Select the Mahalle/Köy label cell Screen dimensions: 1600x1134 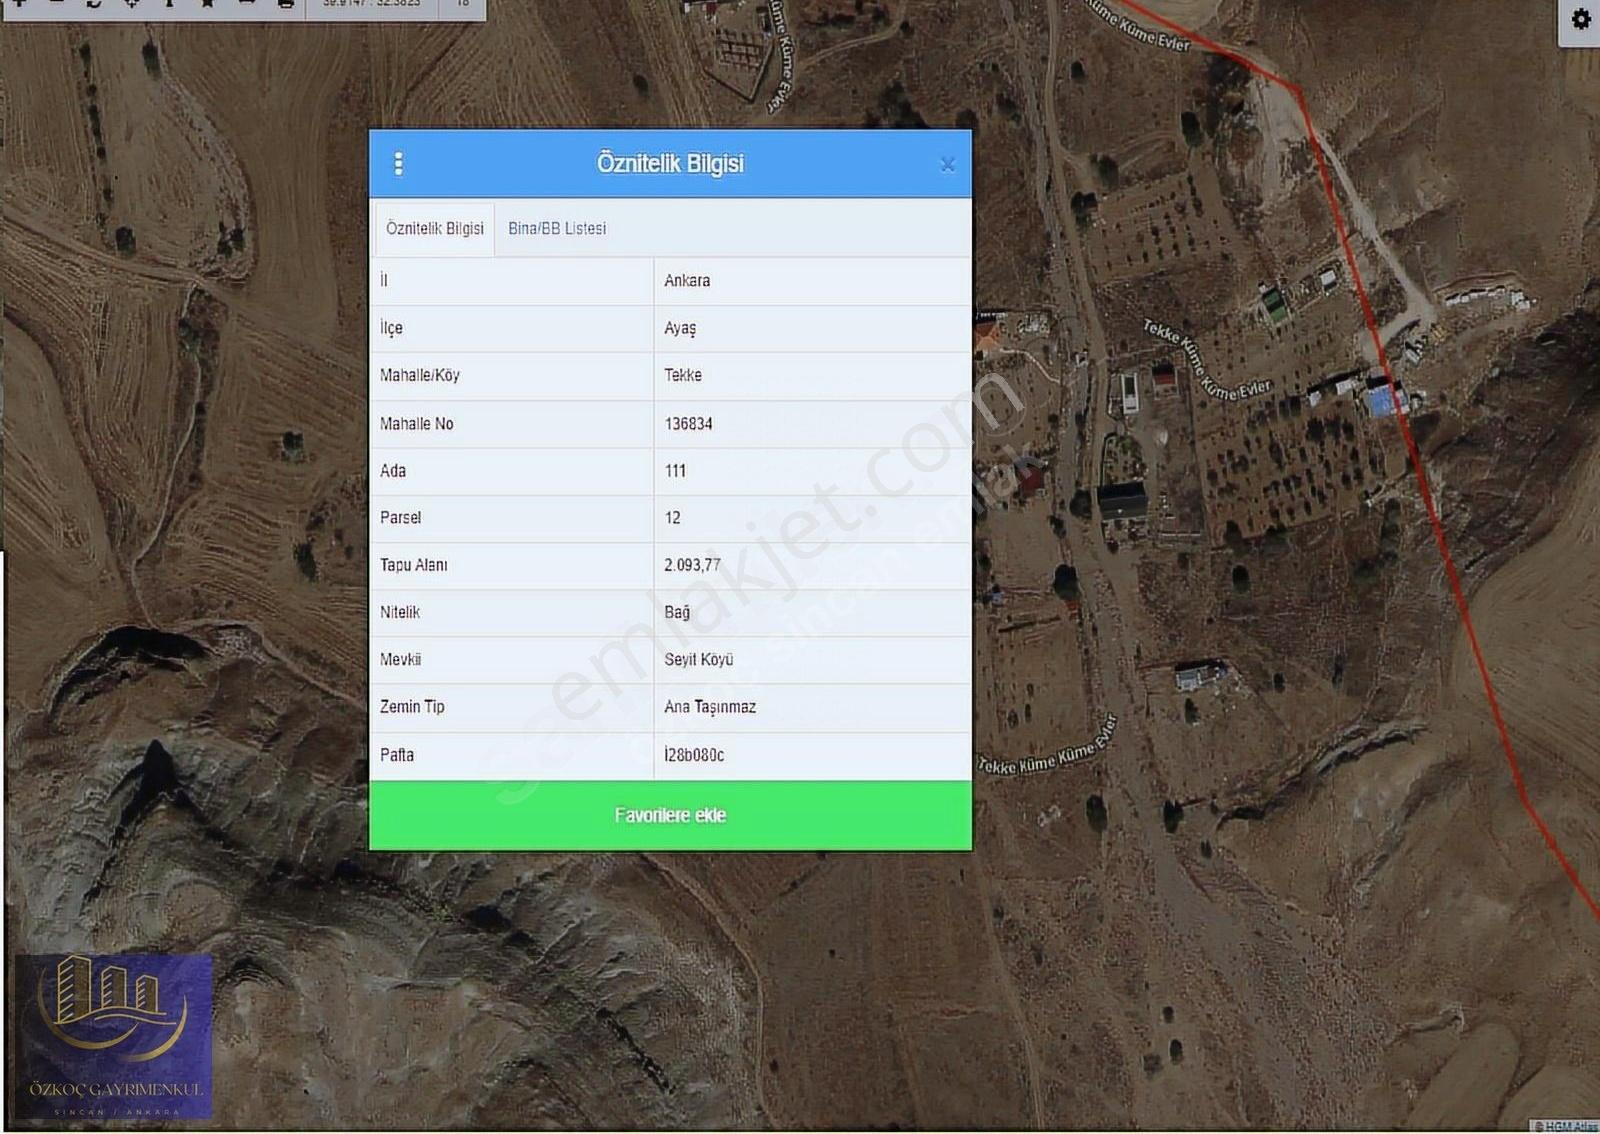(512, 376)
